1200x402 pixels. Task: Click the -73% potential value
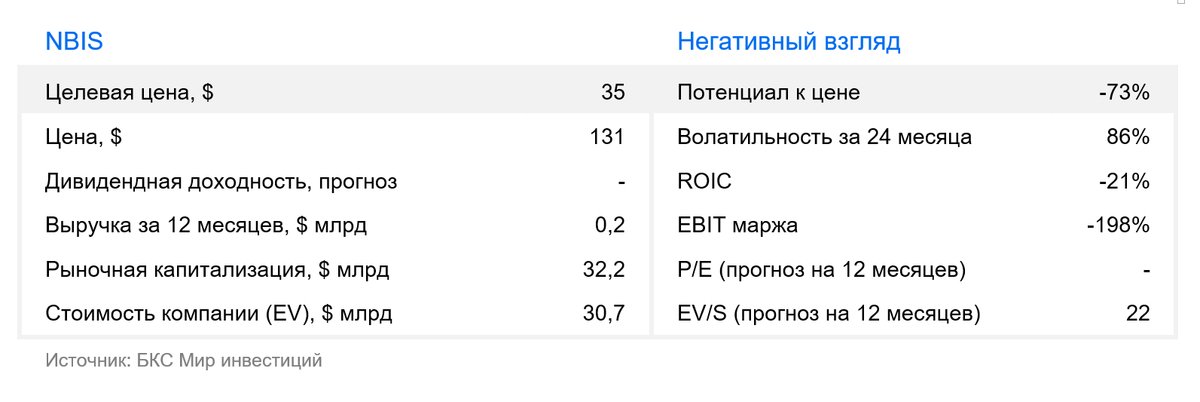[x=1124, y=93]
